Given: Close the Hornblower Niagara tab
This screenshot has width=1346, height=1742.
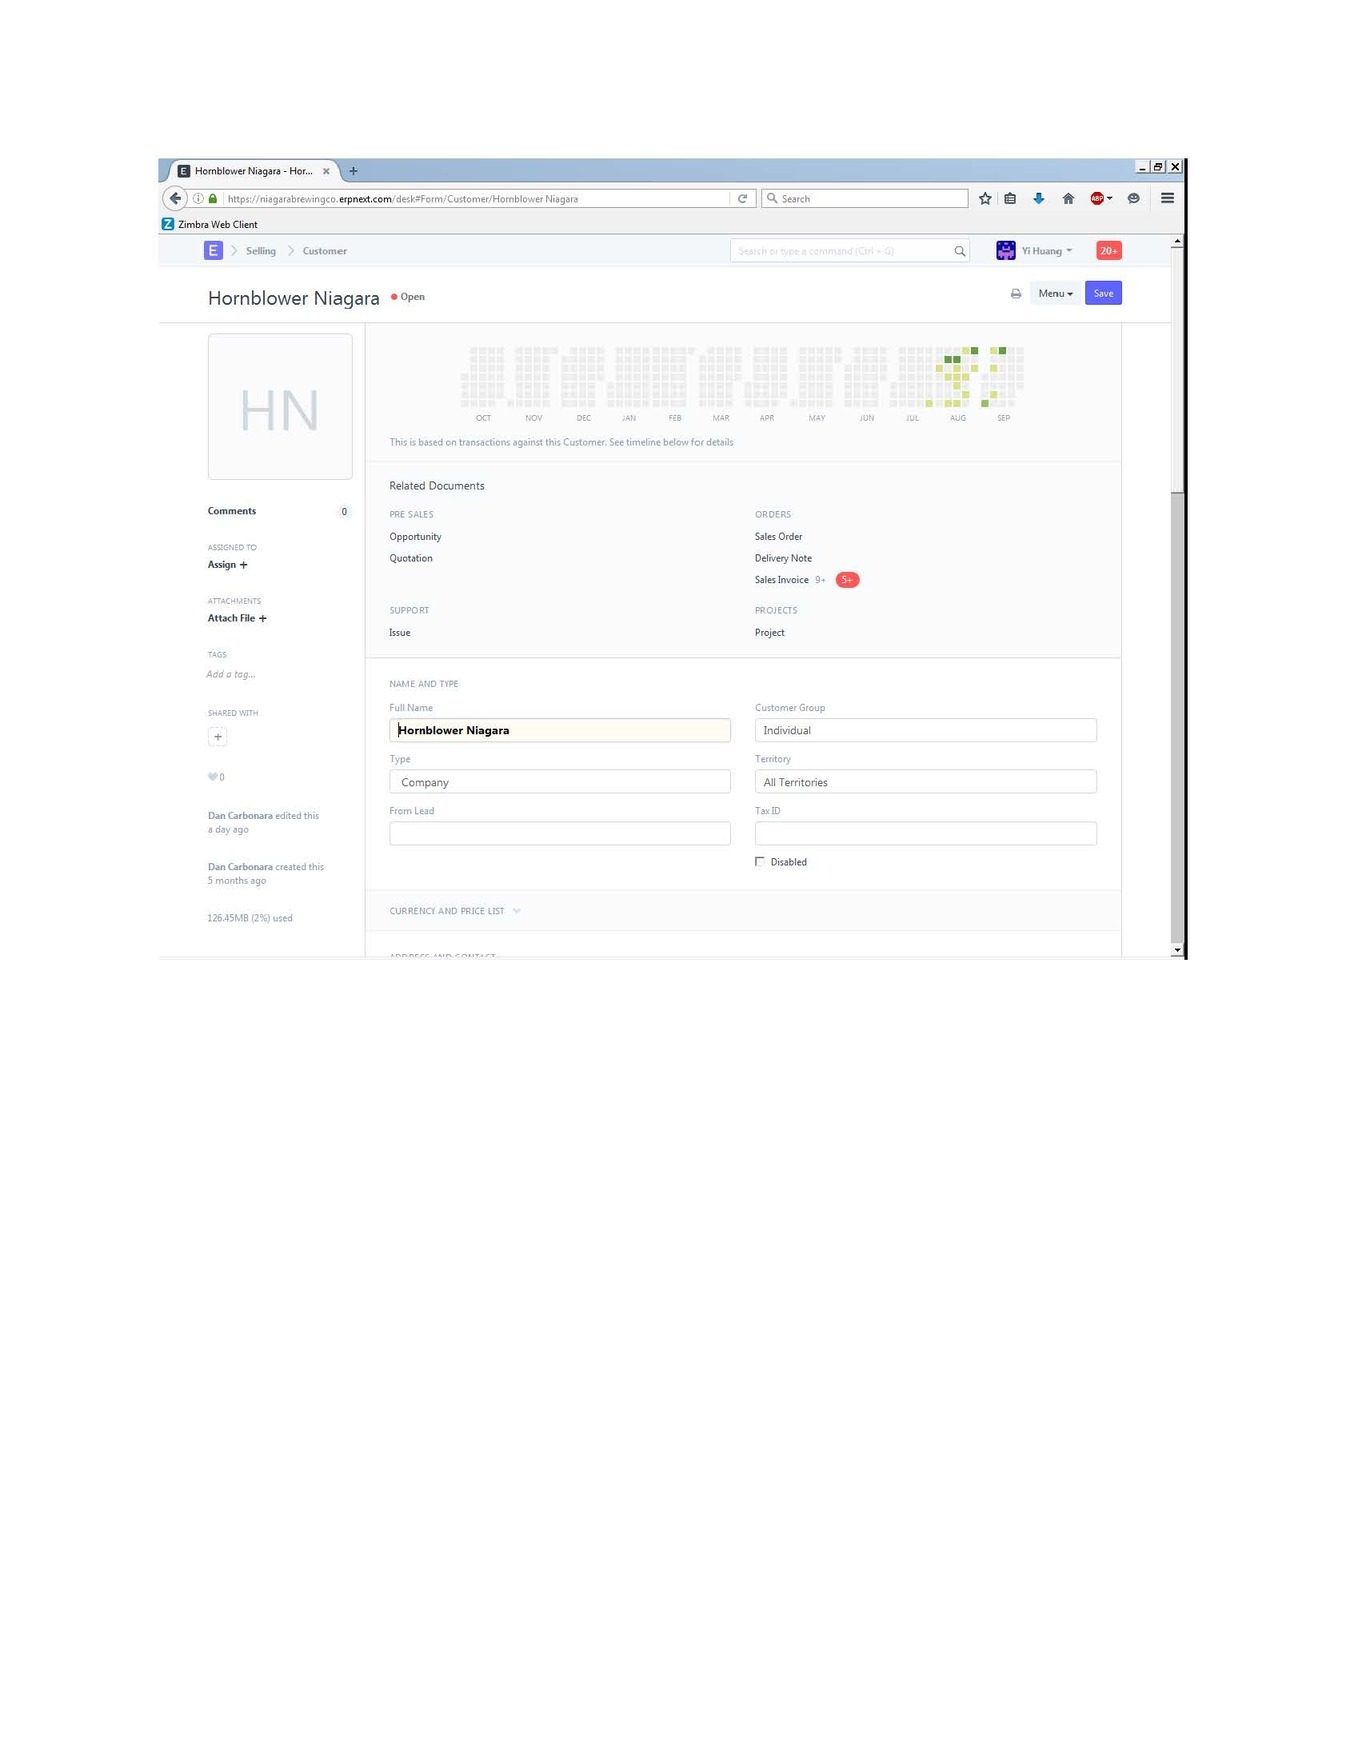Looking at the screenshot, I should (326, 171).
